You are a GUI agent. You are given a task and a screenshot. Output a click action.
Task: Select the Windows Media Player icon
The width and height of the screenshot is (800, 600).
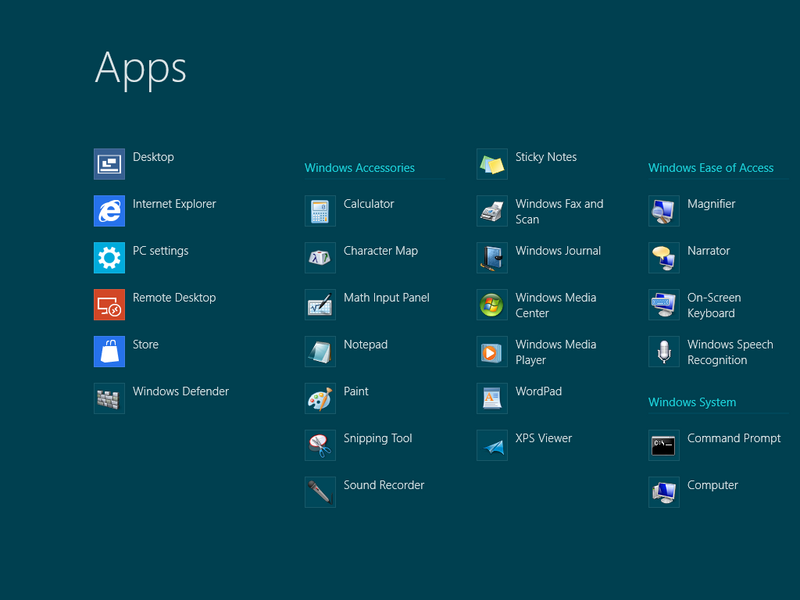[492, 352]
